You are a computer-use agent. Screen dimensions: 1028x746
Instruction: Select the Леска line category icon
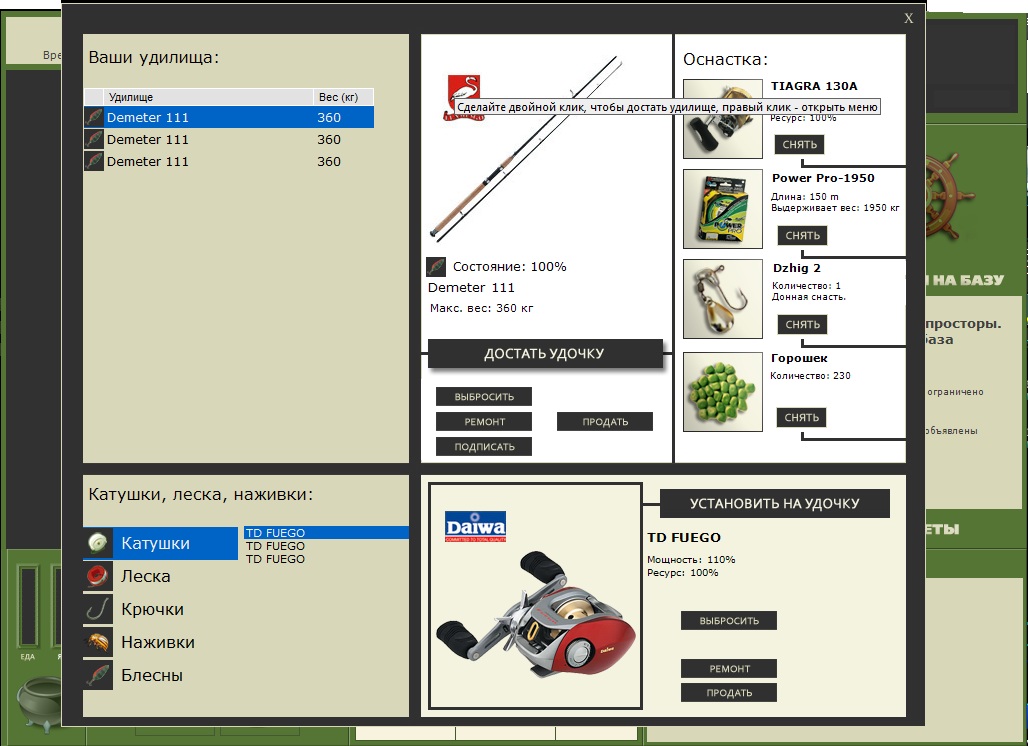click(x=98, y=576)
